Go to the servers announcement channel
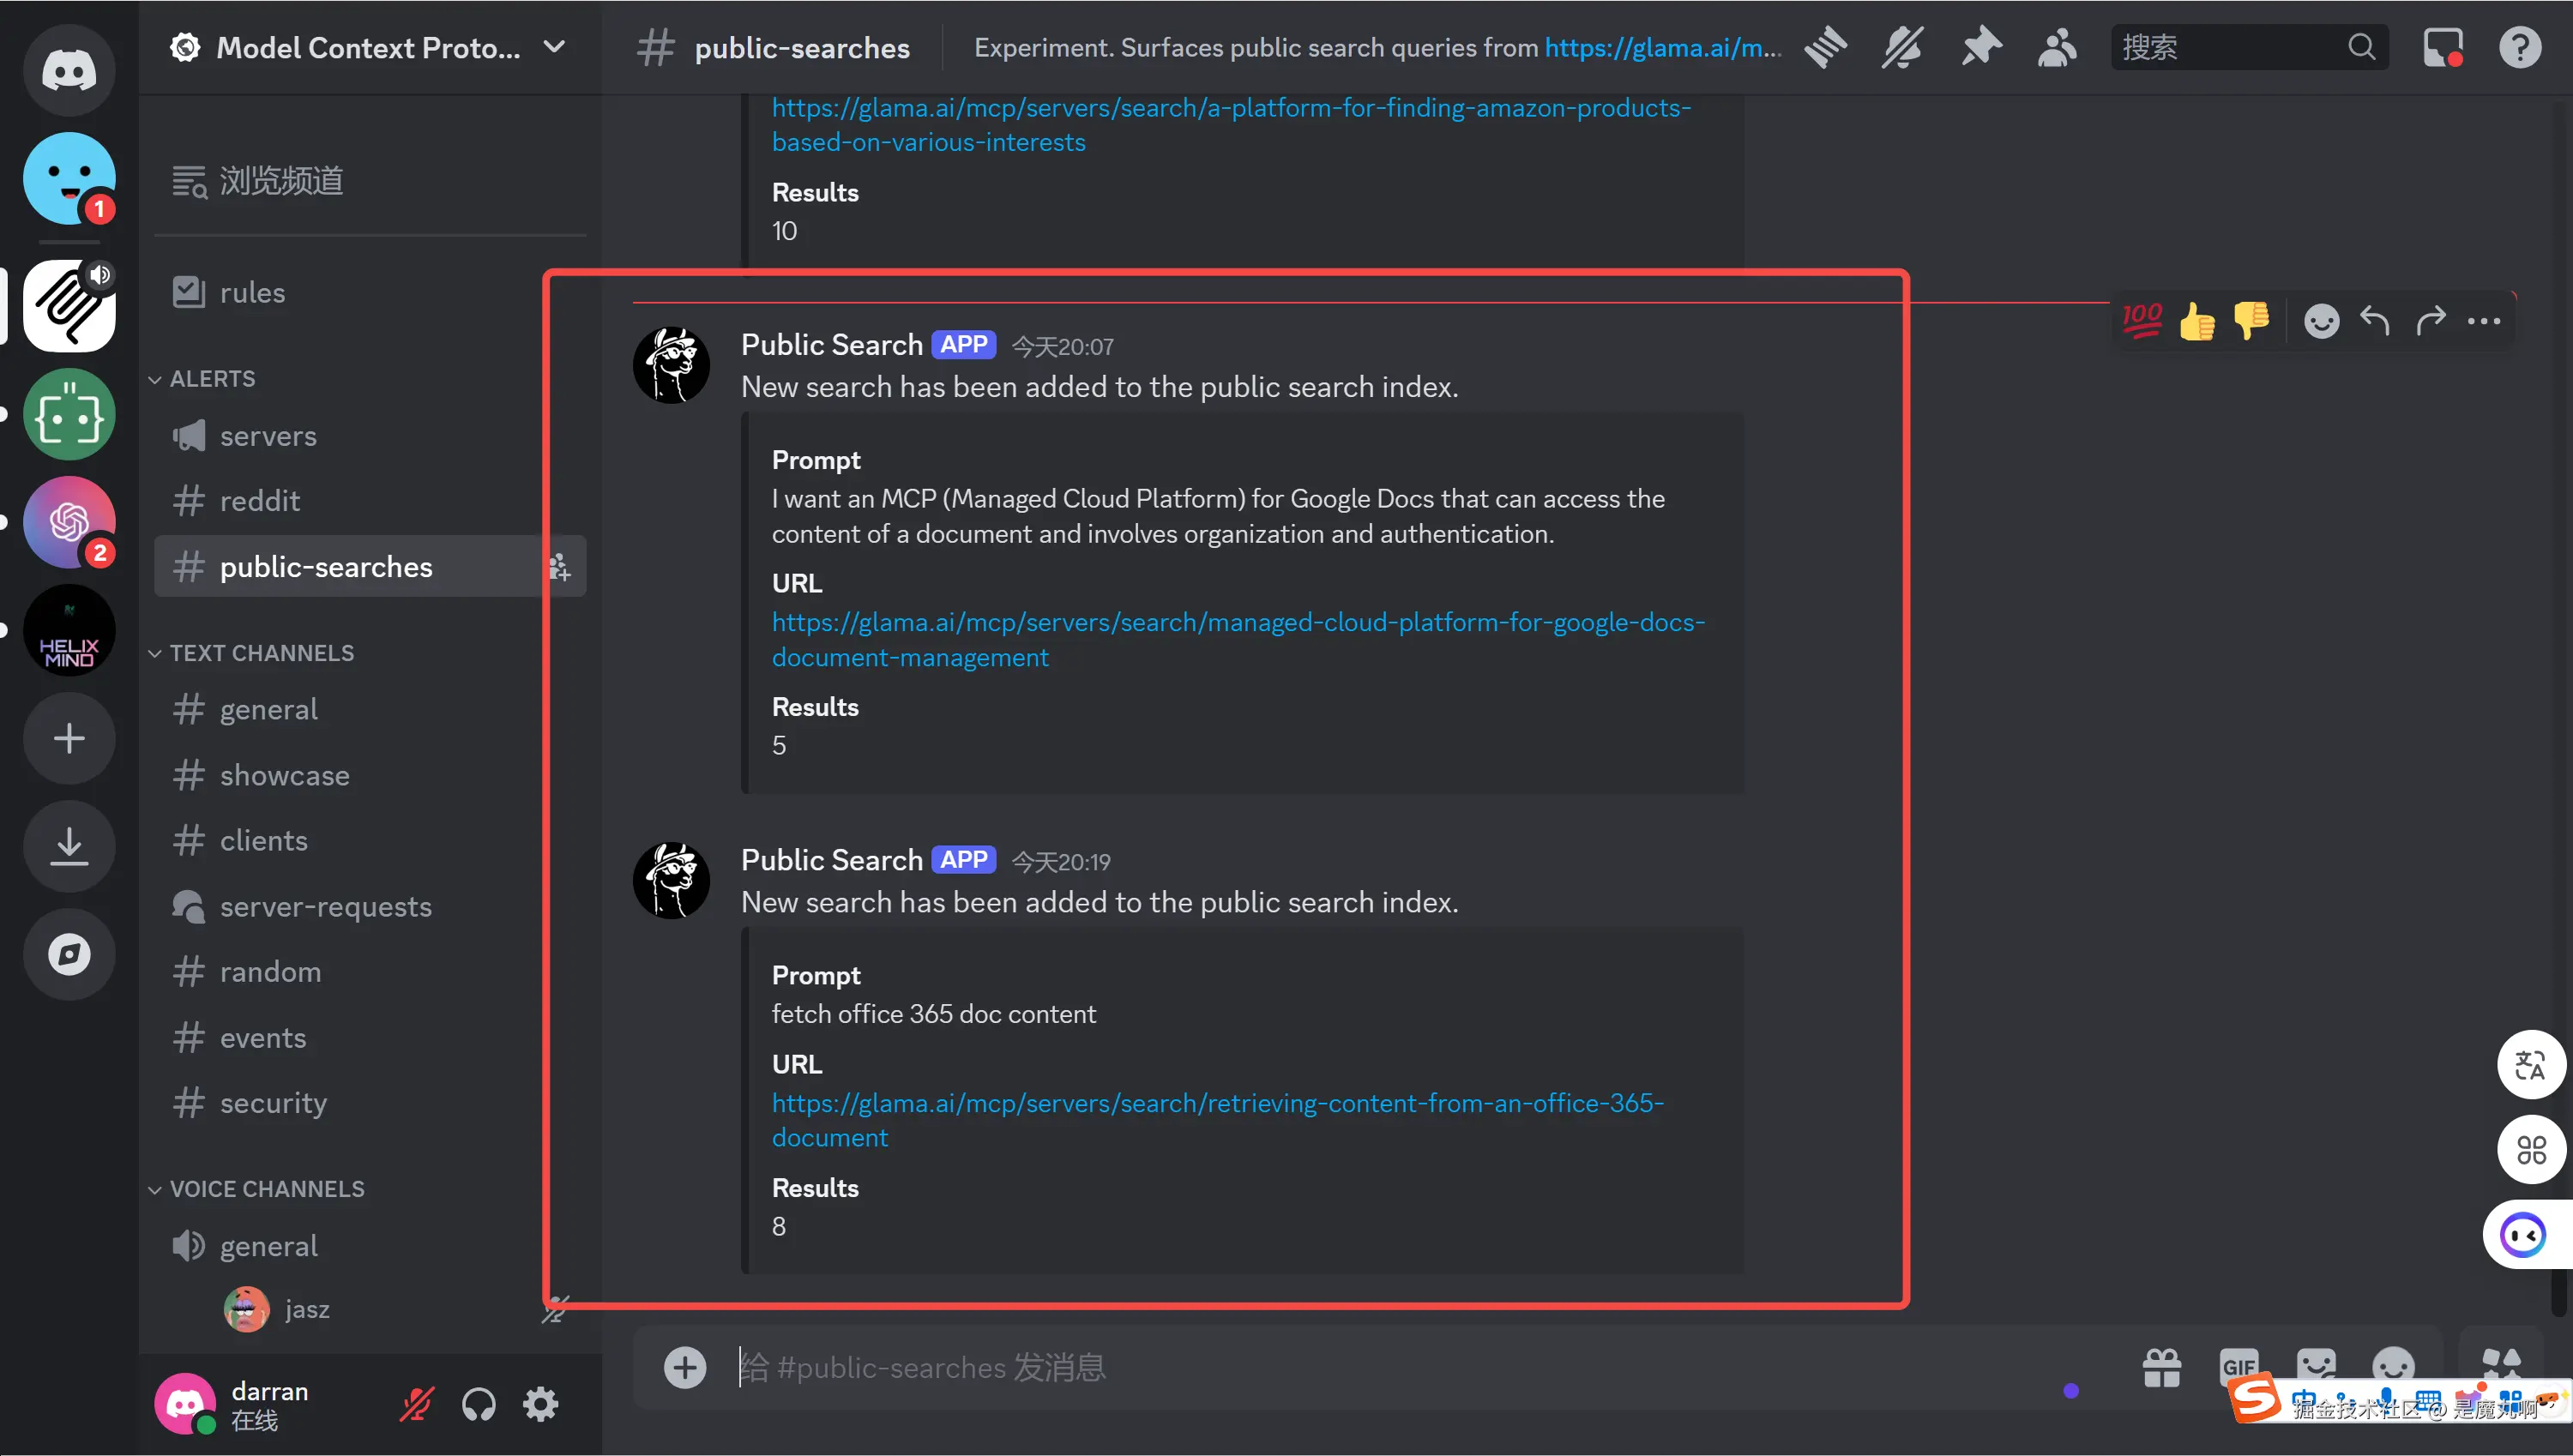Viewport: 2573px width, 1456px height. pos(370,436)
